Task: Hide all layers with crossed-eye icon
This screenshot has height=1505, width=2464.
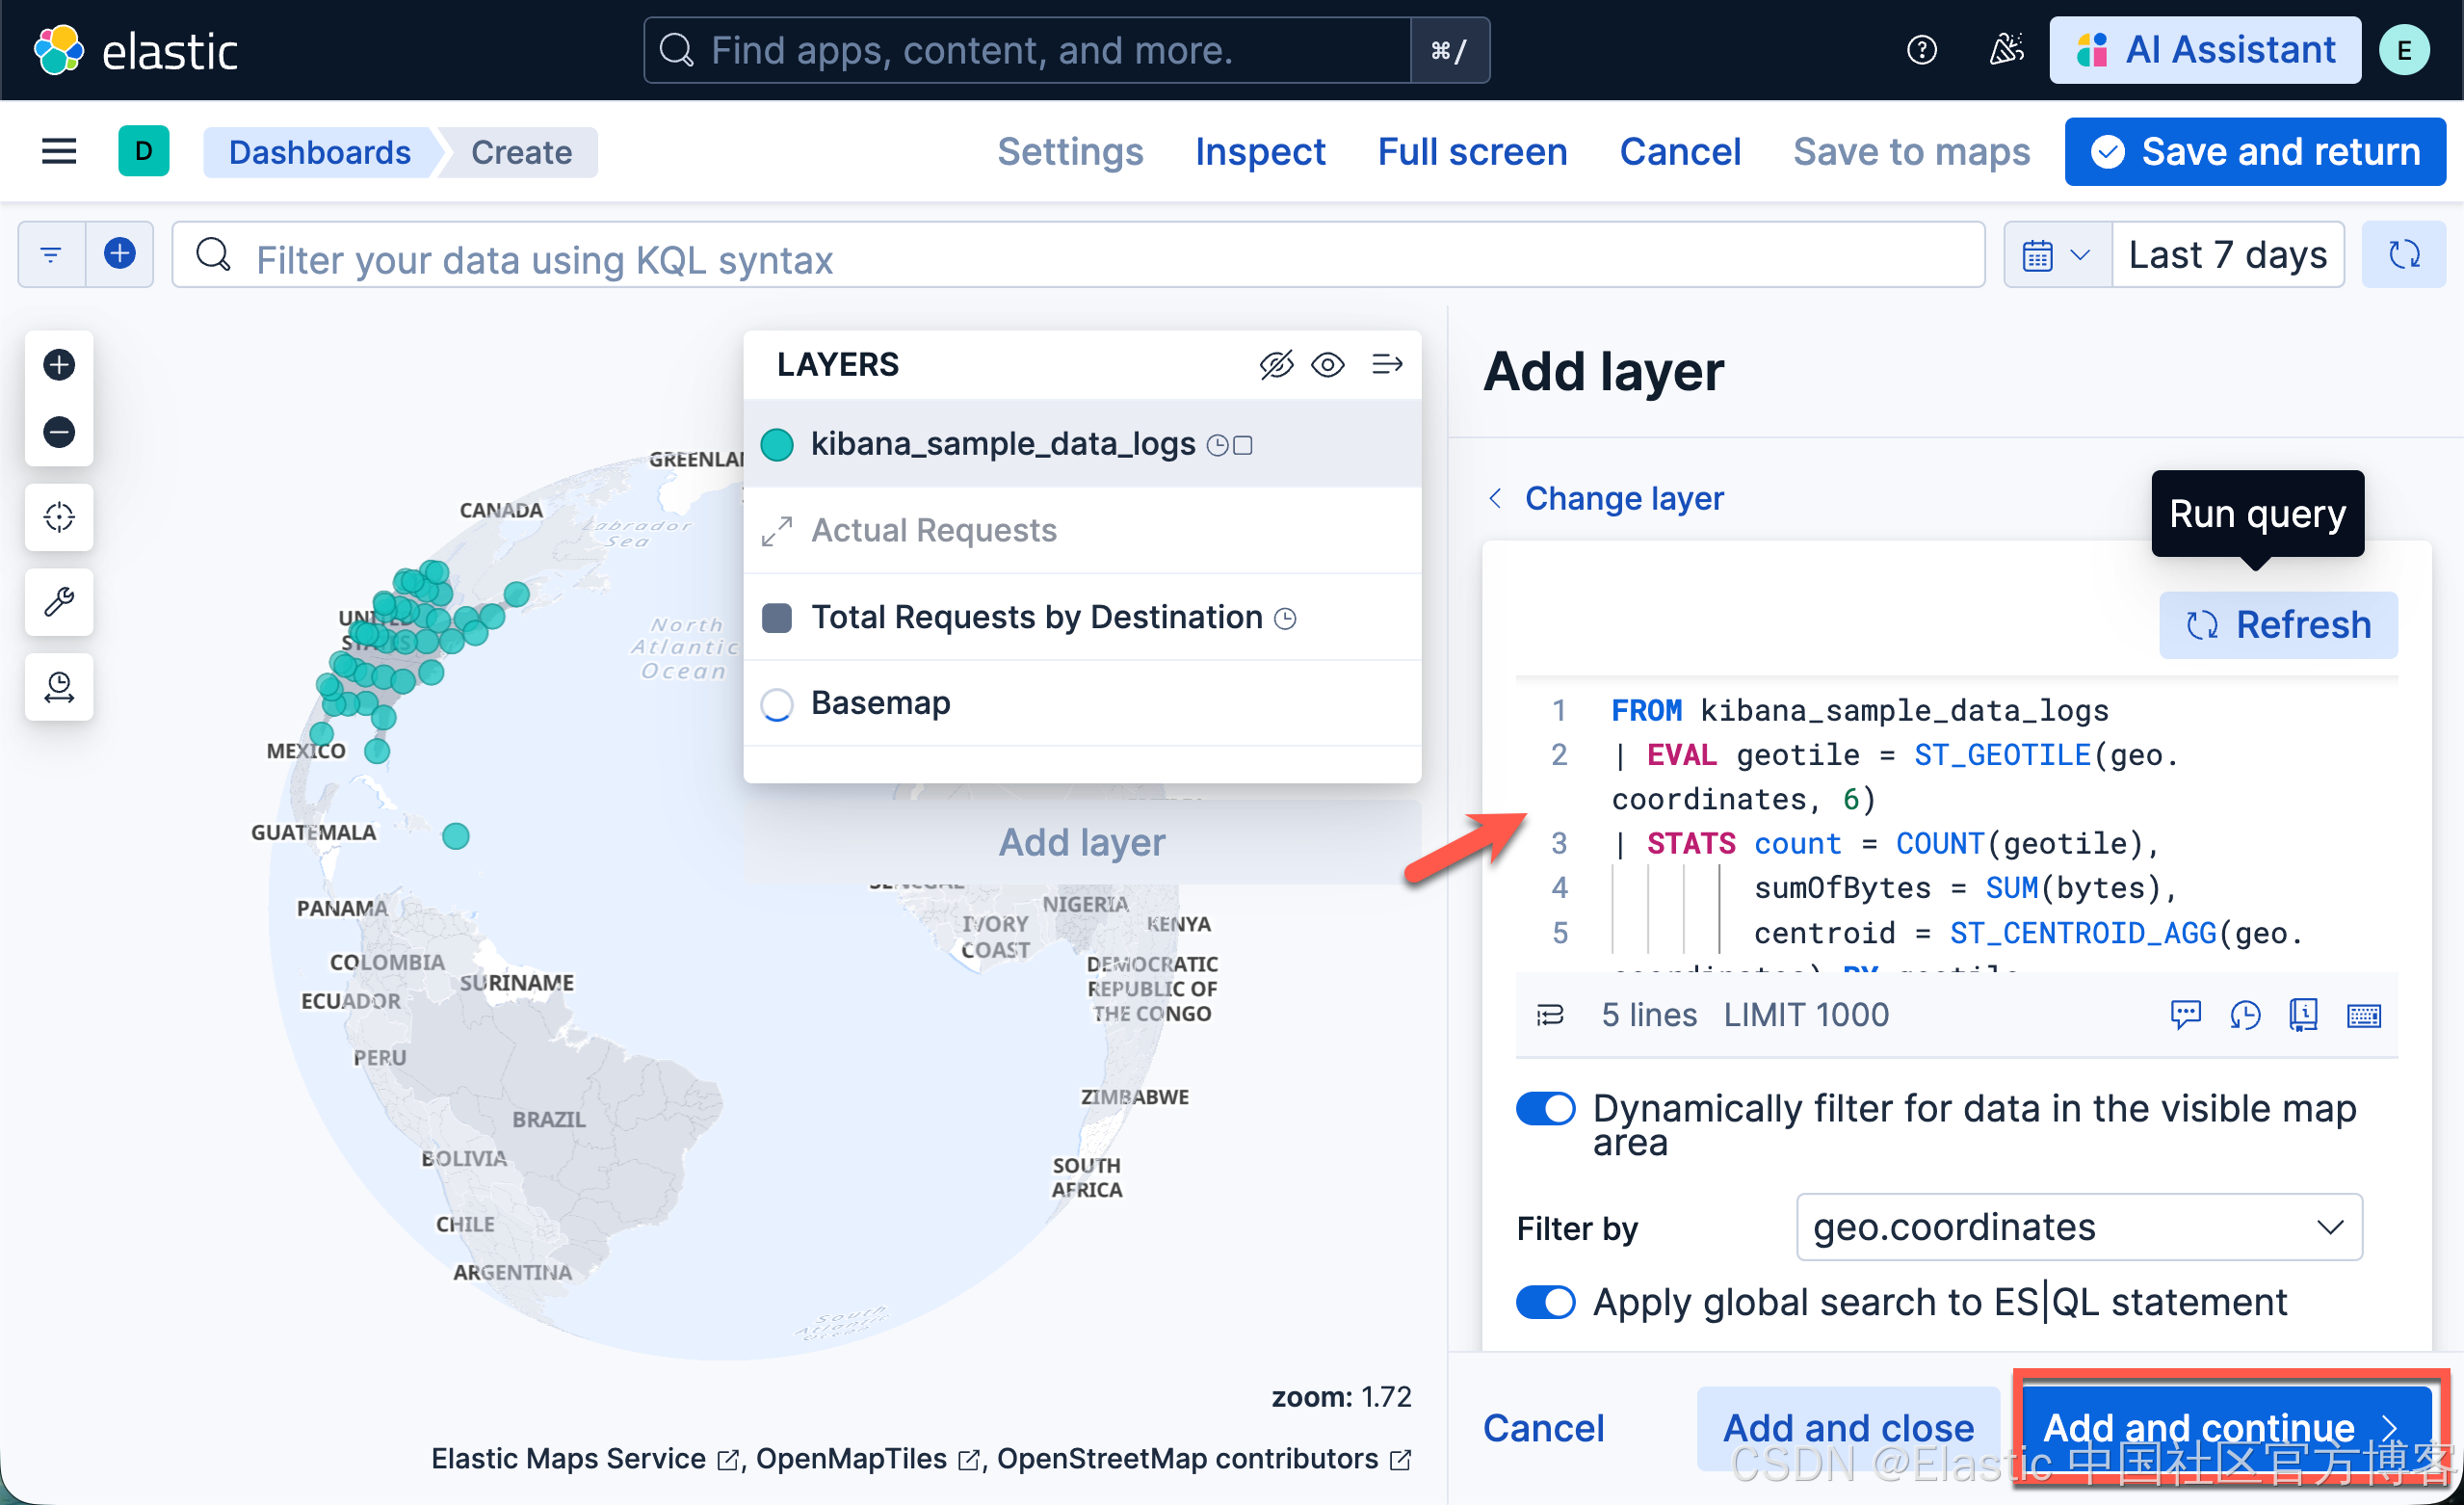Action: click(1276, 365)
